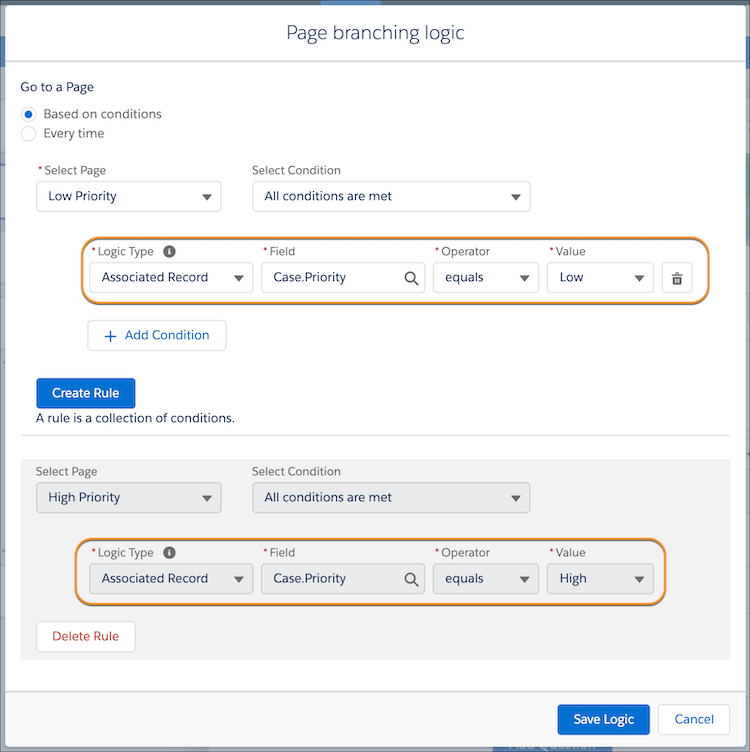Open the High Priority page dropdown
Screen dimensions: 750x752
128,497
